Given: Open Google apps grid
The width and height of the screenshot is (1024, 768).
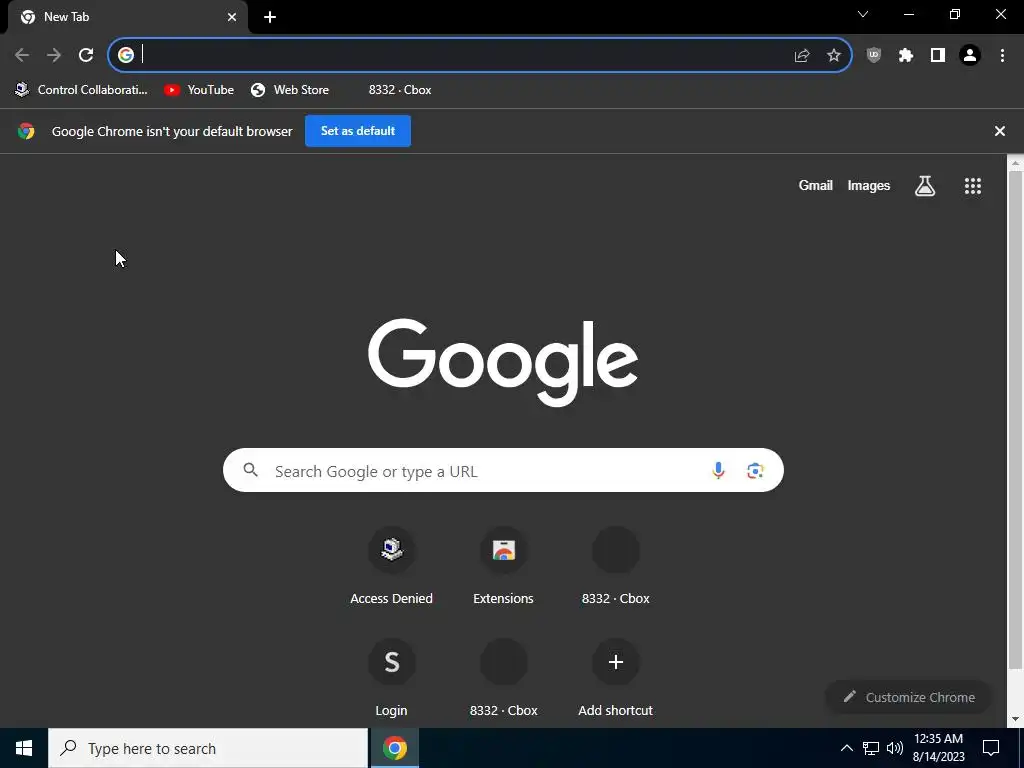Looking at the screenshot, I should 973,186.
